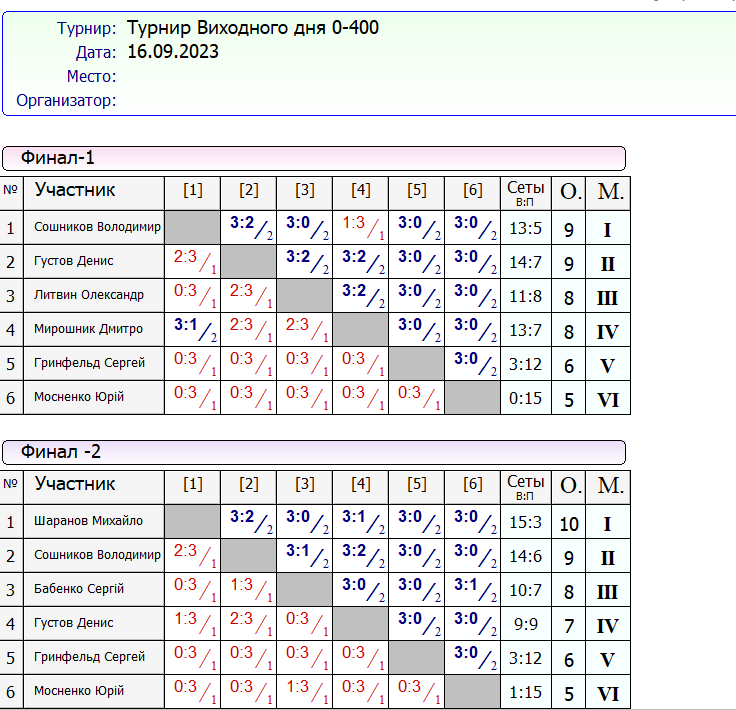Click points value 10 in Шаранов Михайло's row
Image resolution: width=736 pixels, height=710 pixels.
click(569, 523)
